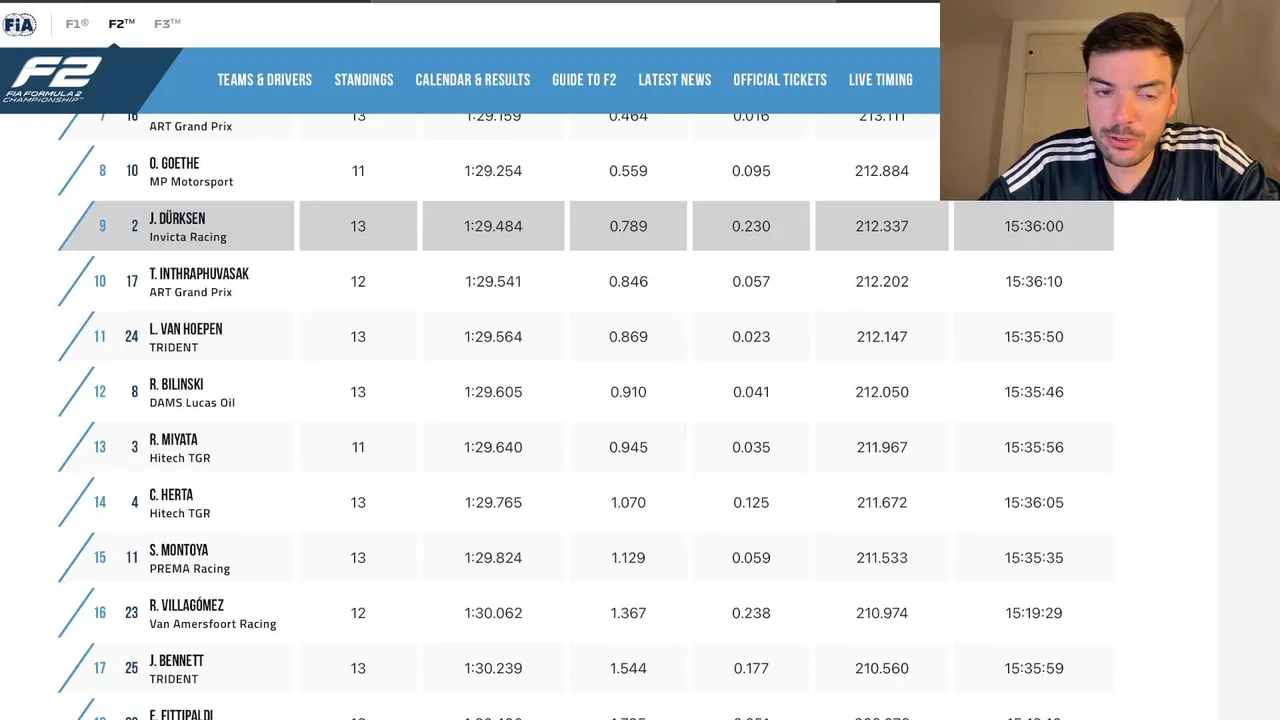Click lap time 1:29.640
This screenshot has width=1280, height=720.
click(x=493, y=447)
